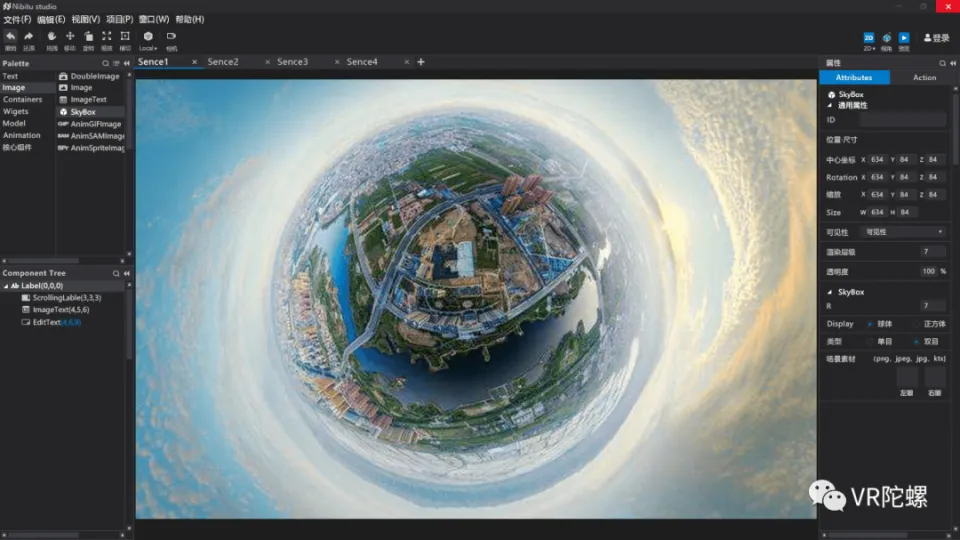Select the hand drag tool
This screenshot has width=960, height=540.
(52, 37)
